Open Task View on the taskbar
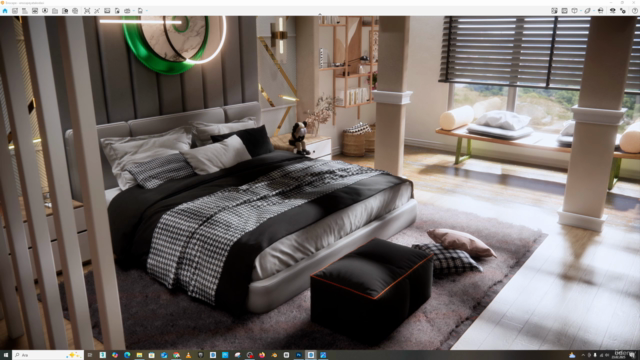 tap(90, 355)
